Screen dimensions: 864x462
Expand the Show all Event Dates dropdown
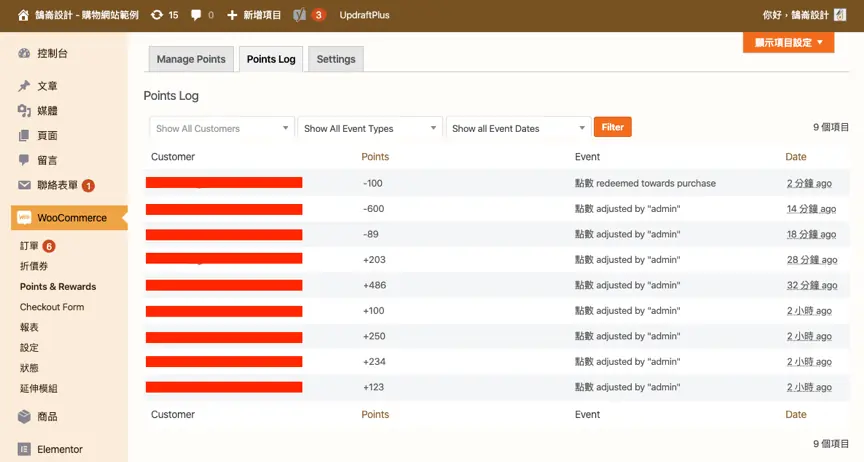pyautogui.click(x=518, y=128)
